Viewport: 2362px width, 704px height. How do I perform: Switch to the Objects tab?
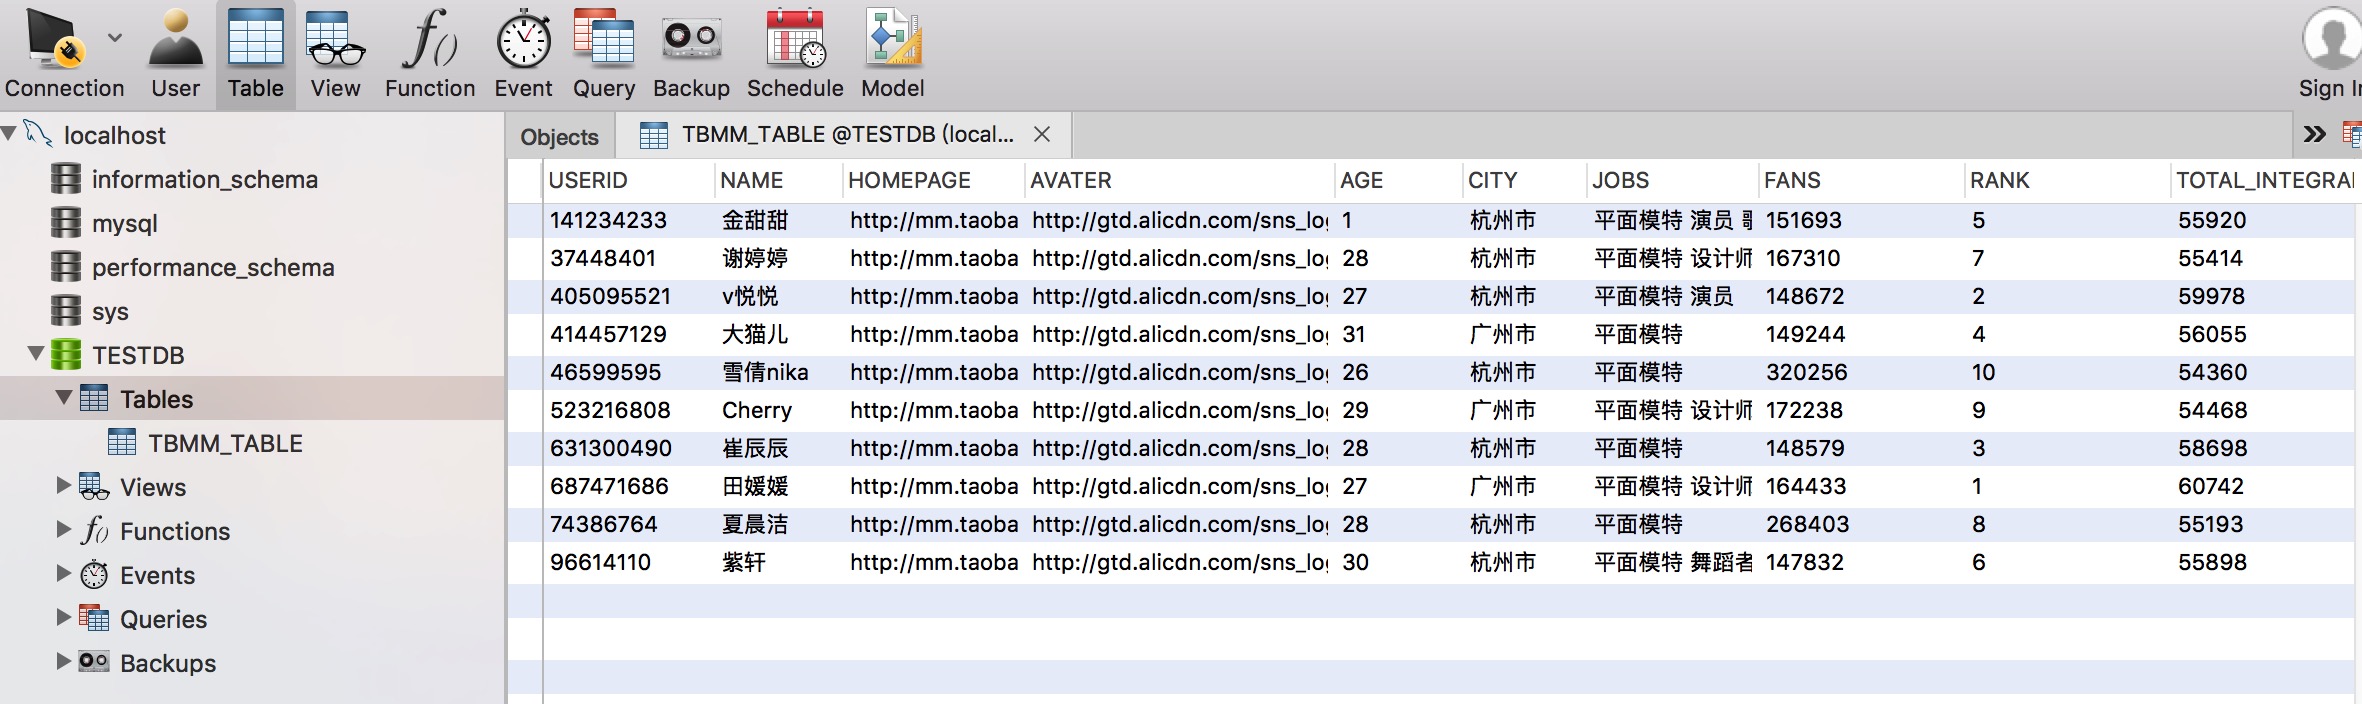pyautogui.click(x=559, y=137)
